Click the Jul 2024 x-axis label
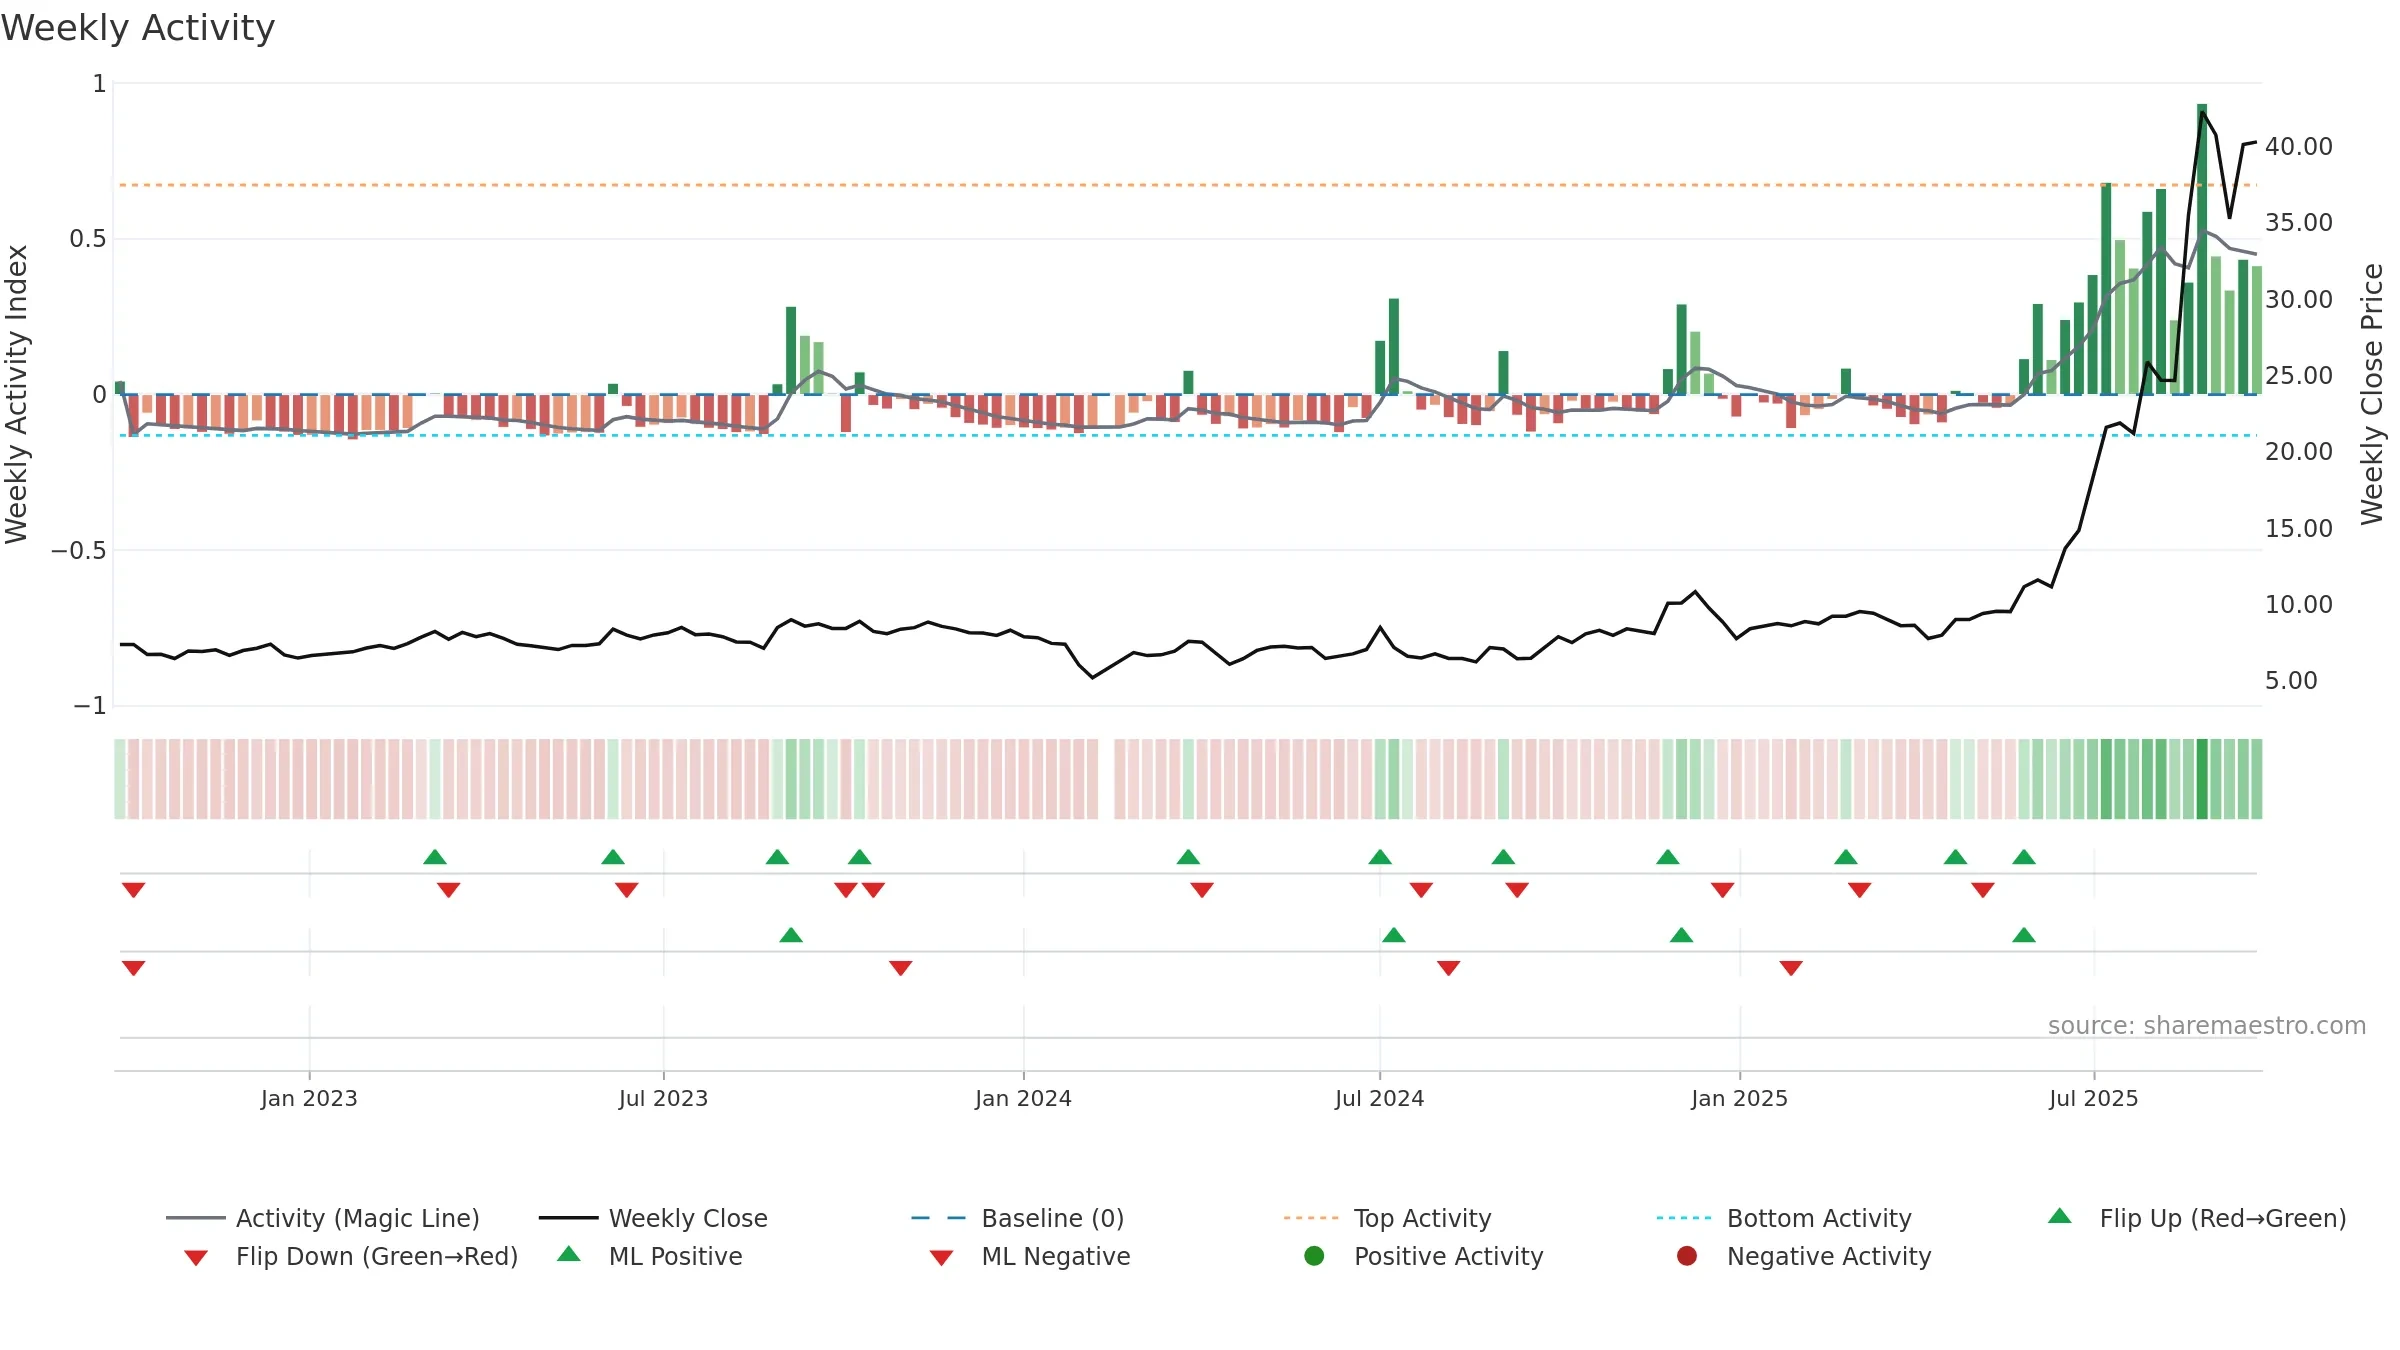2400x1350 pixels. tap(1379, 1098)
